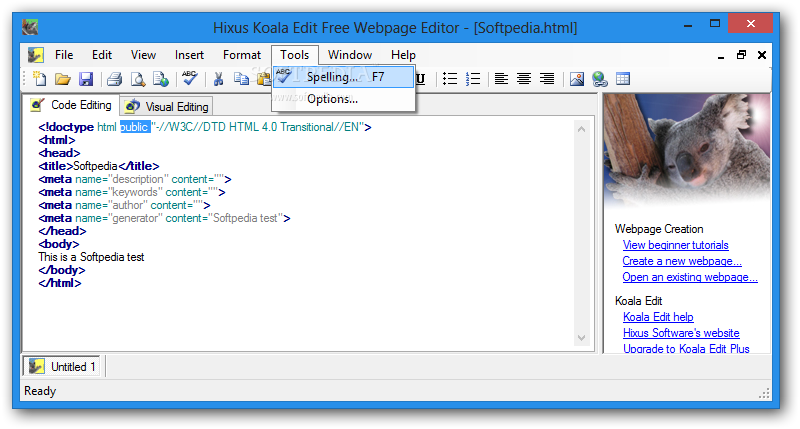The height and width of the screenshot is (429, 800).
Task: Click the highlighted word public in code
Action: coord(135,127)
